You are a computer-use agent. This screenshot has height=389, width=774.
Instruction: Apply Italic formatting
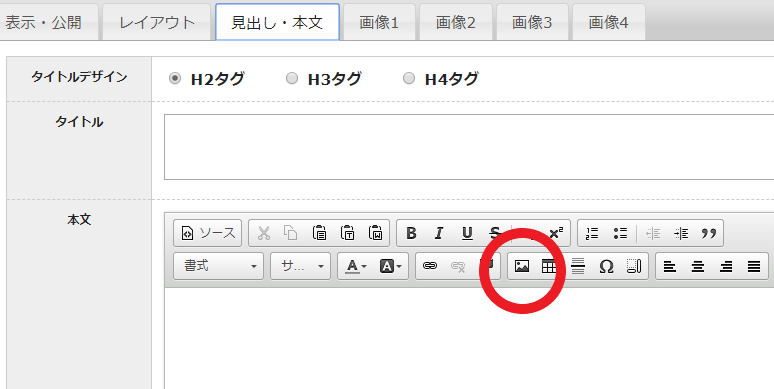point(439,233)
